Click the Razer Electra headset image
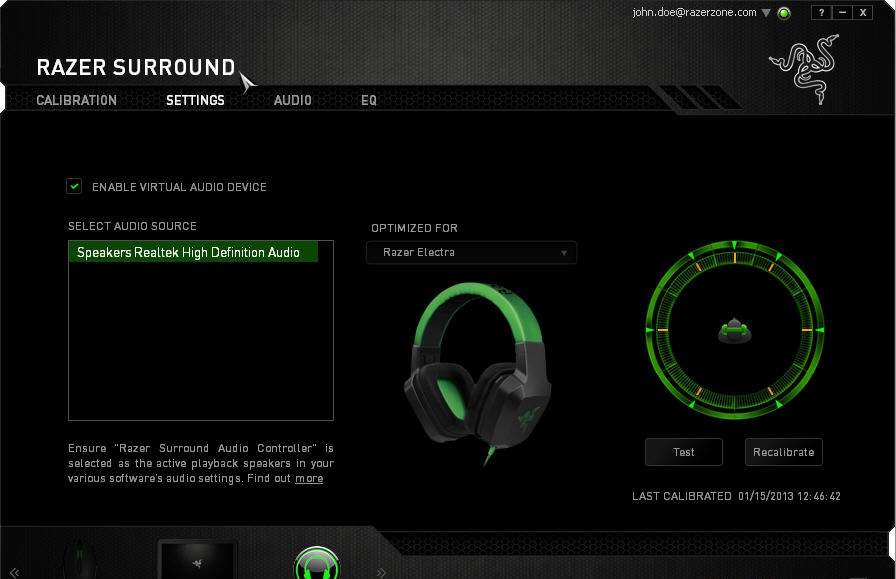The height and width of the screenshot is (579, 896). click(478, 372)
